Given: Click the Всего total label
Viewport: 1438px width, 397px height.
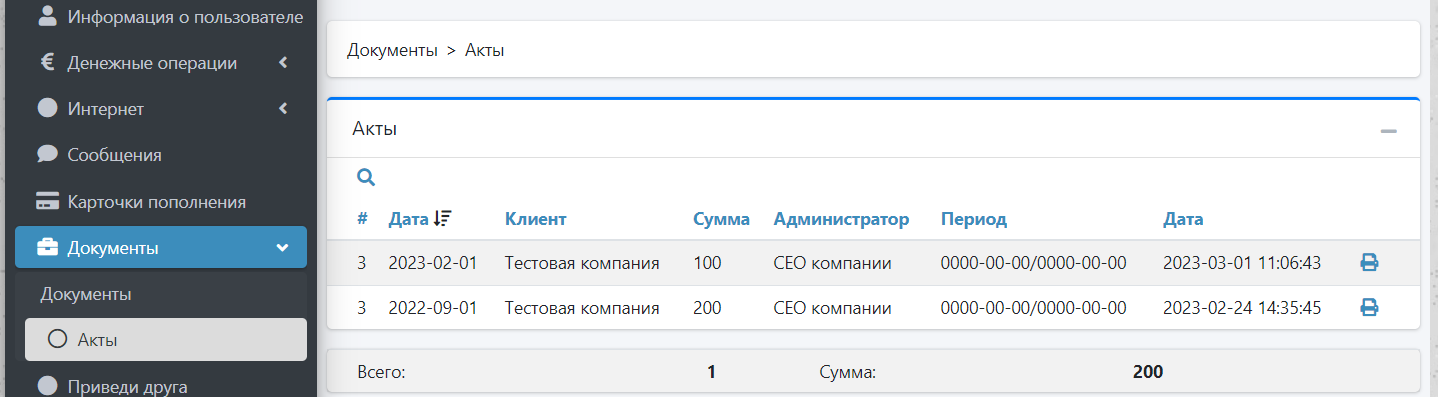Looking at the screenshot, I should pos(381,372).
